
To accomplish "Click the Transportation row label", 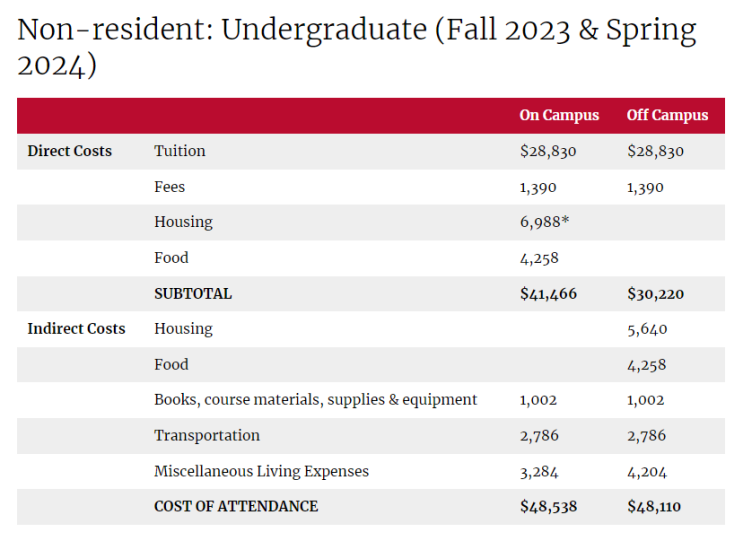I will point(207,435).
